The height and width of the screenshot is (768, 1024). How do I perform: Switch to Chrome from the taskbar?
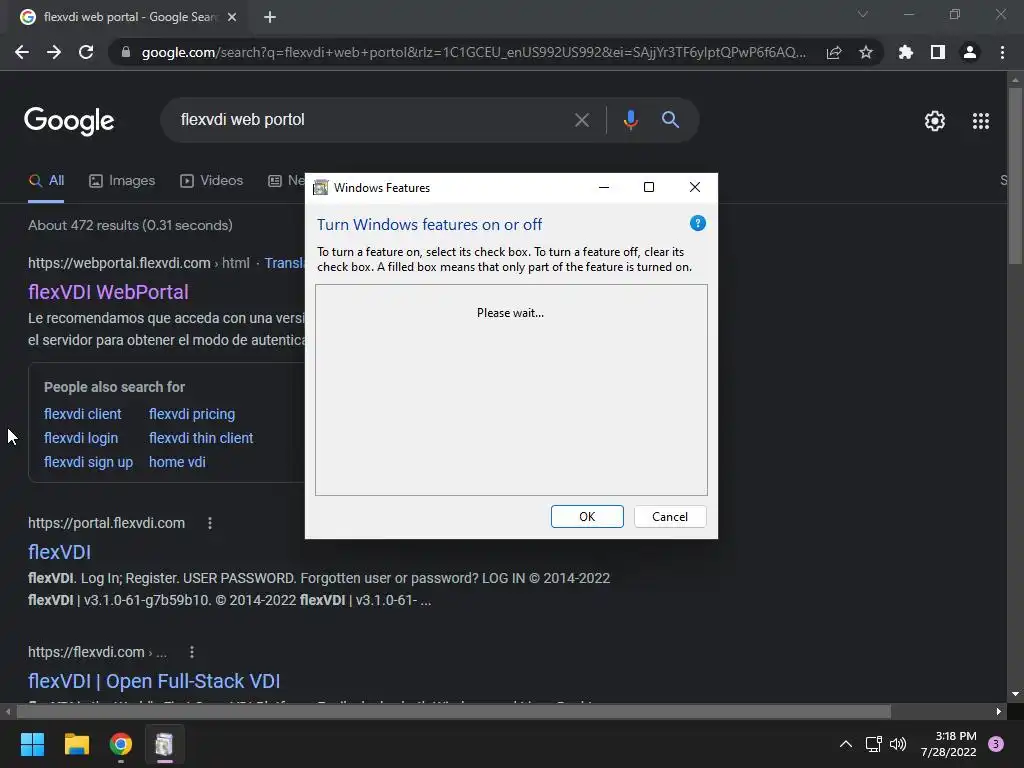pos(121,744)
